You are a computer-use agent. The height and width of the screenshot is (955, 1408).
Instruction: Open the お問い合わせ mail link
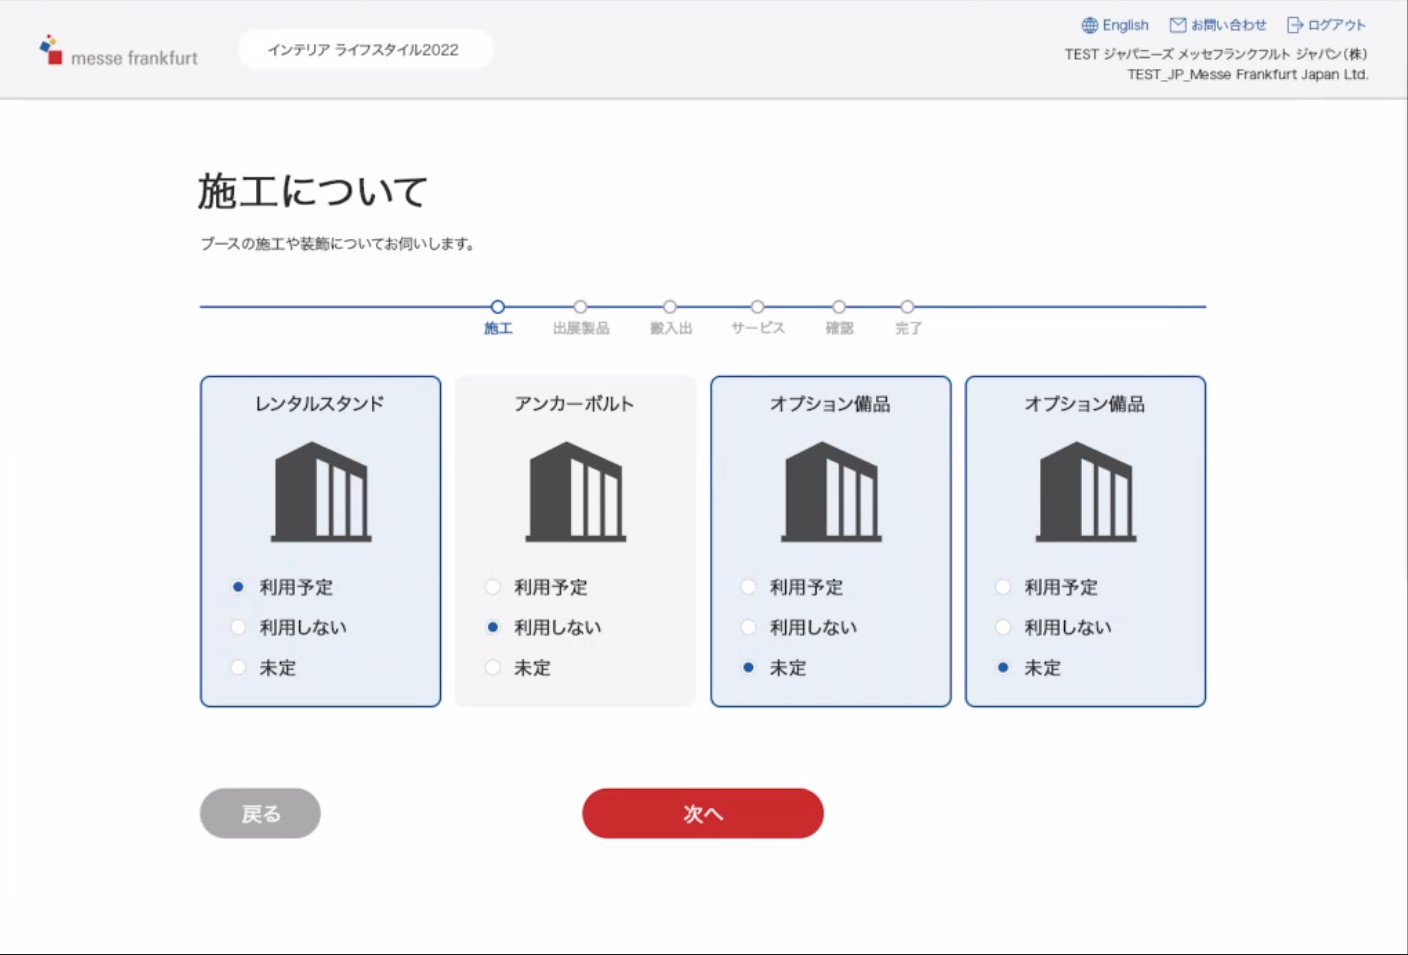pos(1218,25)
